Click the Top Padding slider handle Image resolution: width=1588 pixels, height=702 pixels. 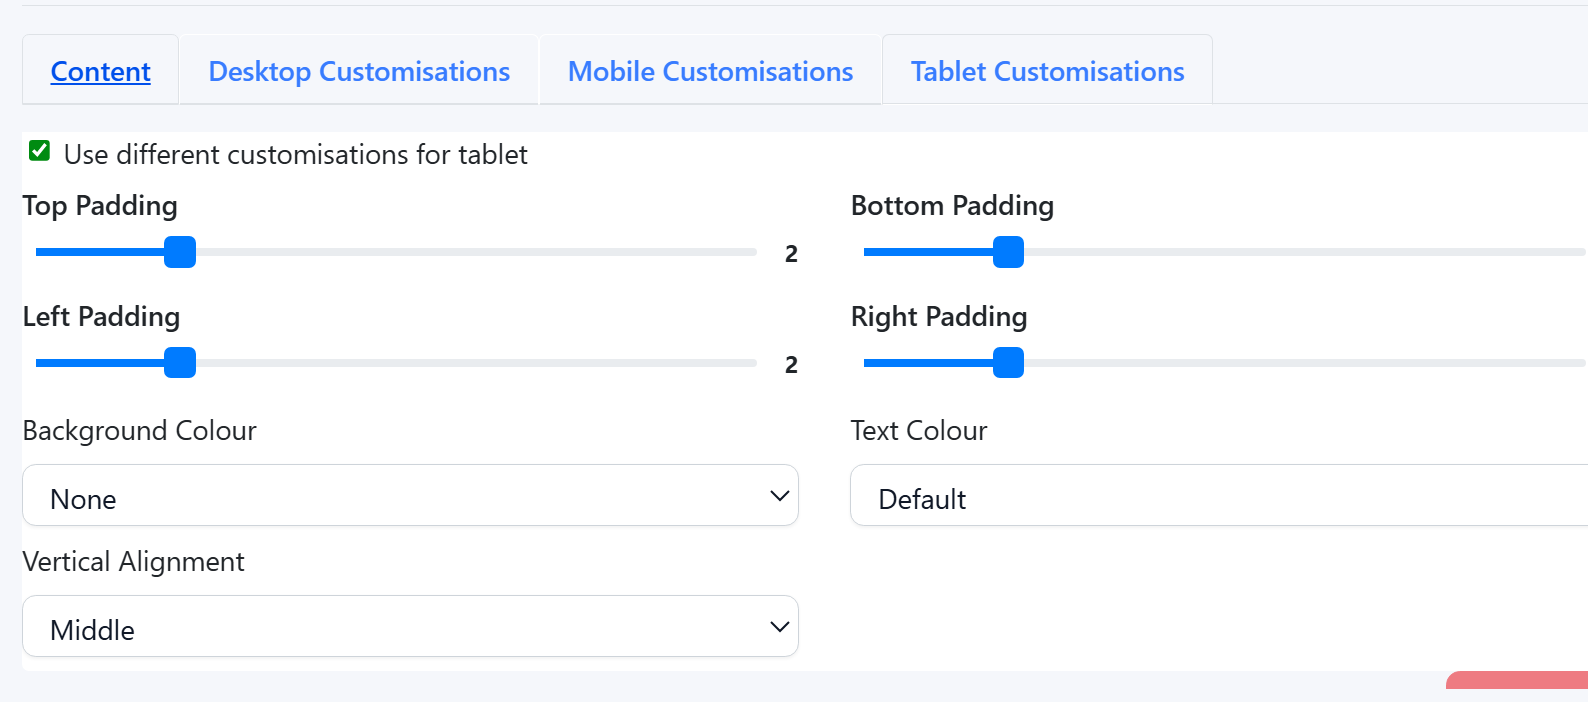pos(180,252)
